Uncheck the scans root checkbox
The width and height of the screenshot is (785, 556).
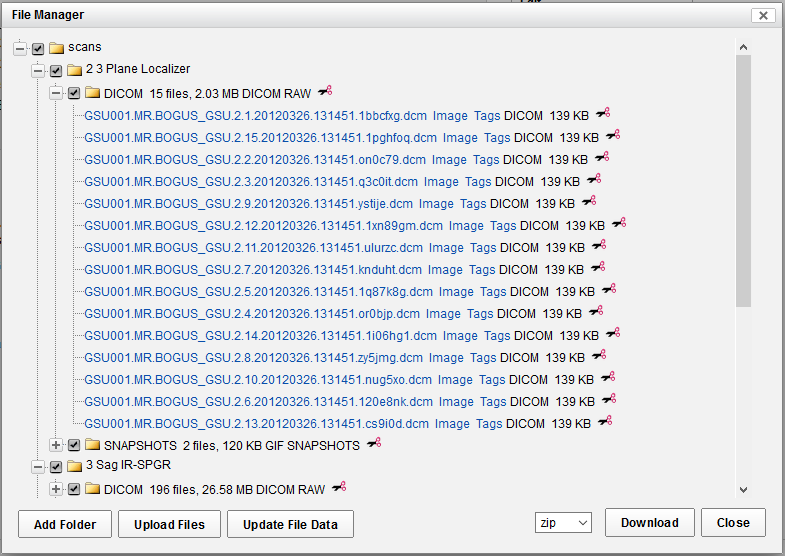[x=38, y=48]
